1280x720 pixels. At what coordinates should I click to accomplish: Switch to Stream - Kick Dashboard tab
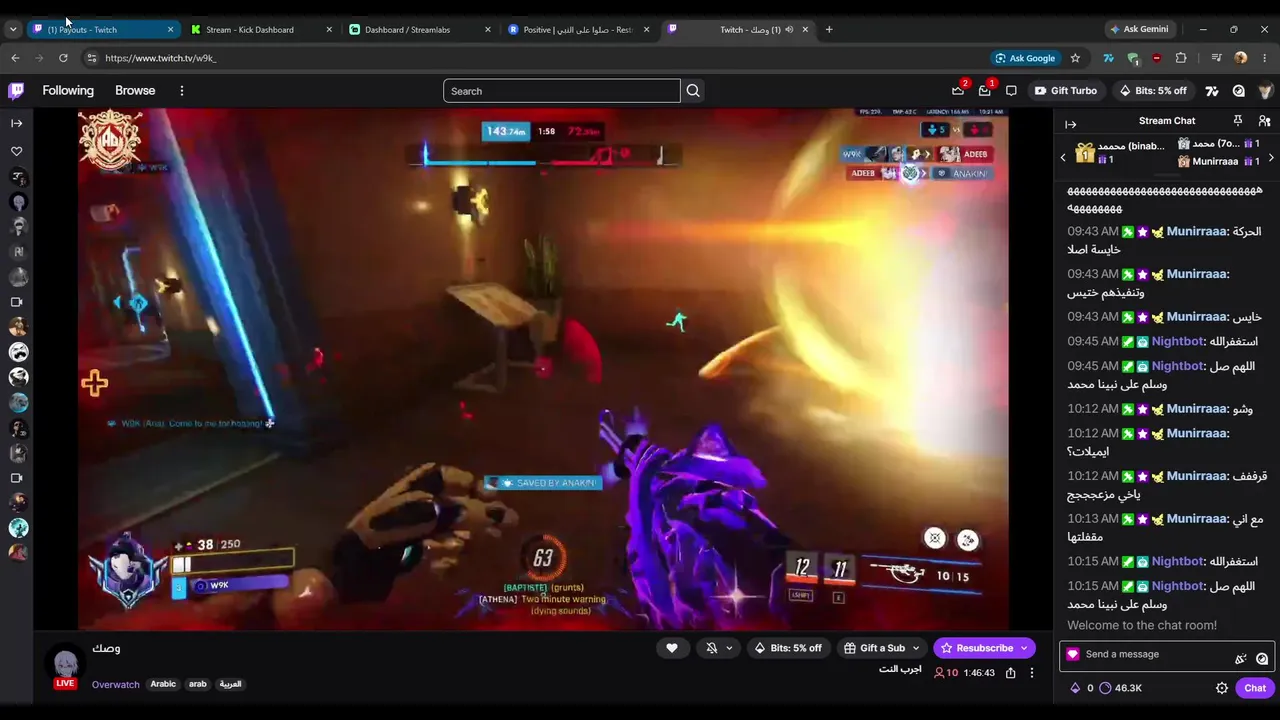click(262, 29)
